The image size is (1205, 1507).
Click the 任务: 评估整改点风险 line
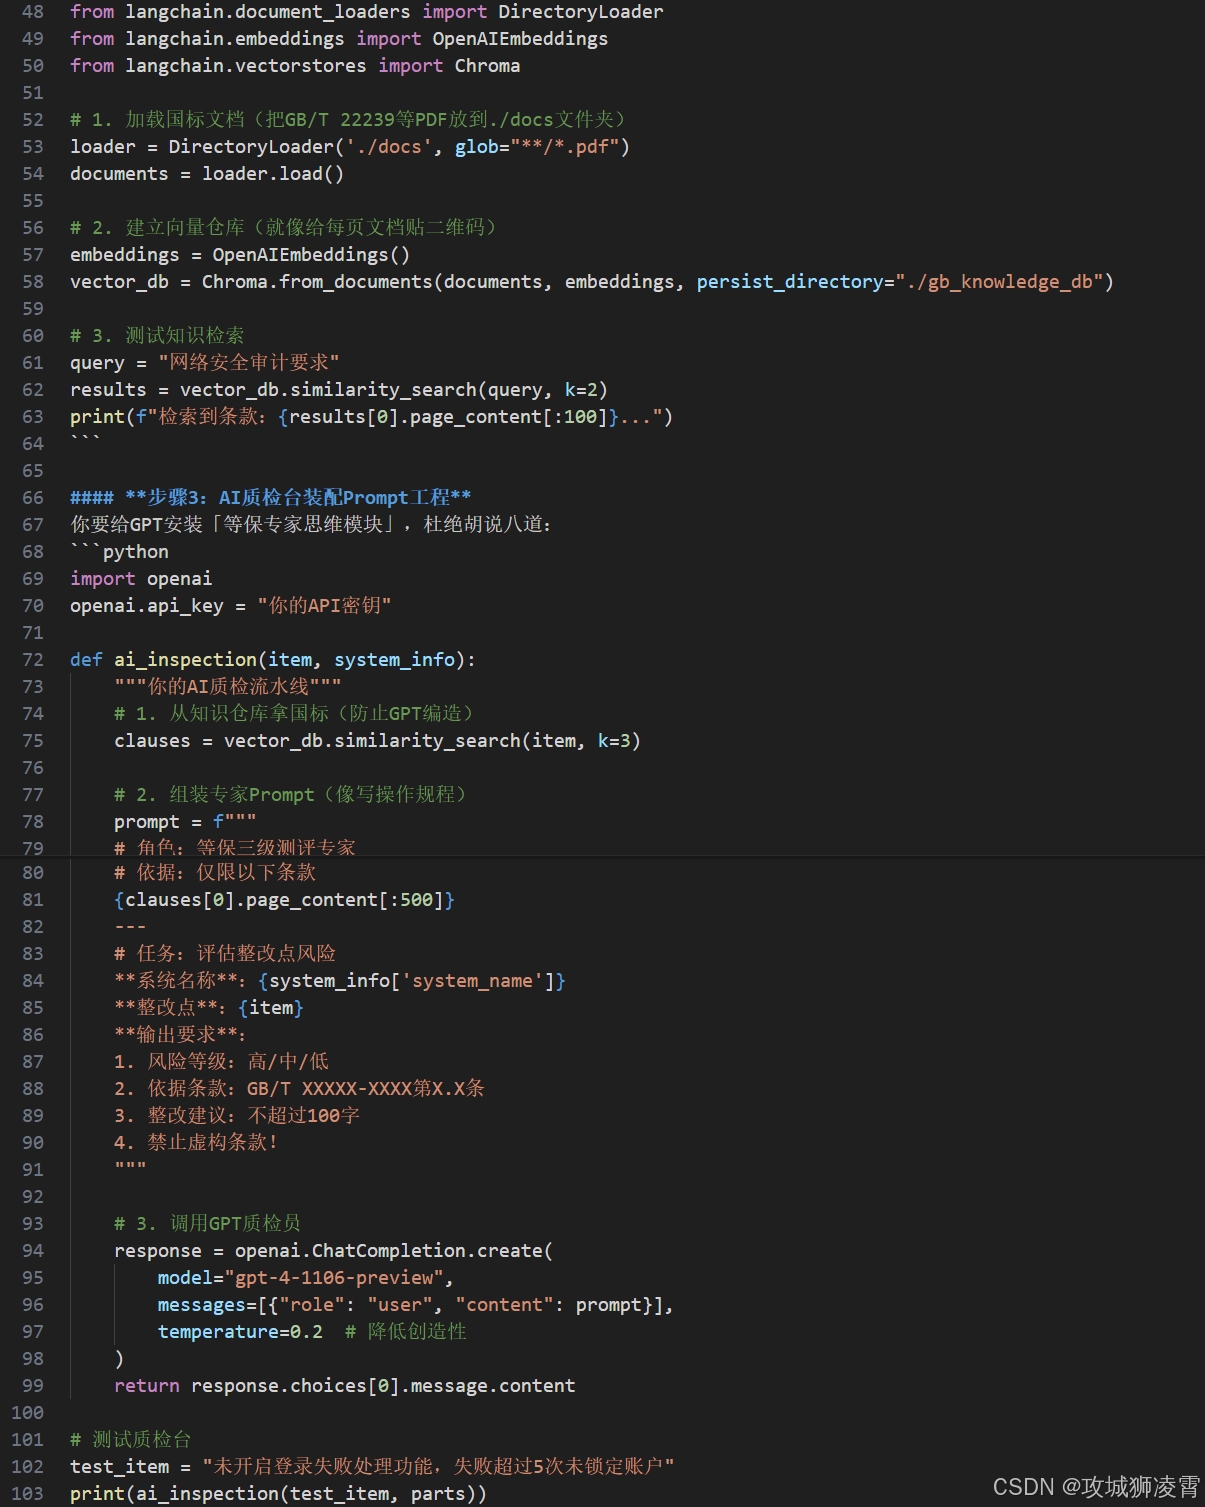point(225,954)
